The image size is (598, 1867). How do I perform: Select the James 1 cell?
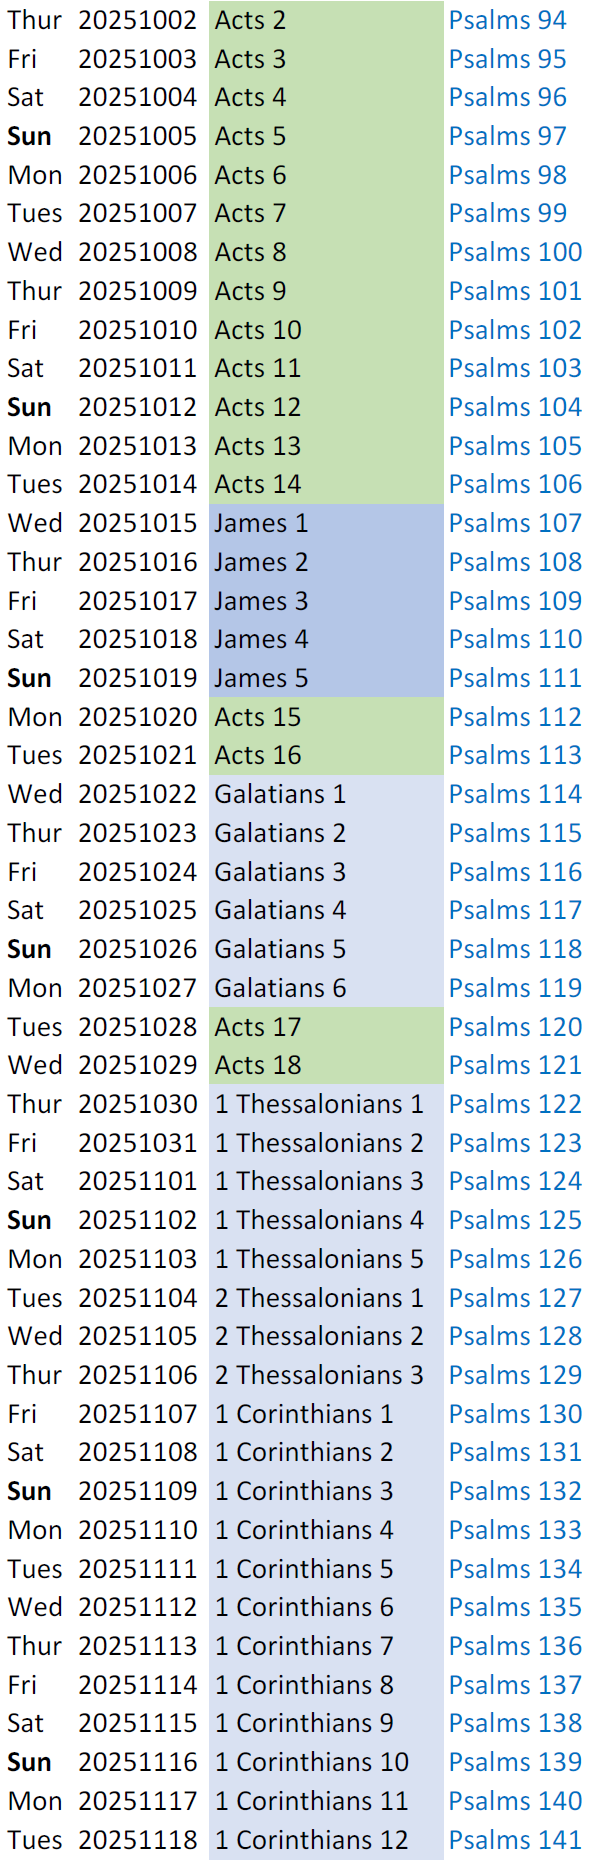point(326,523)
